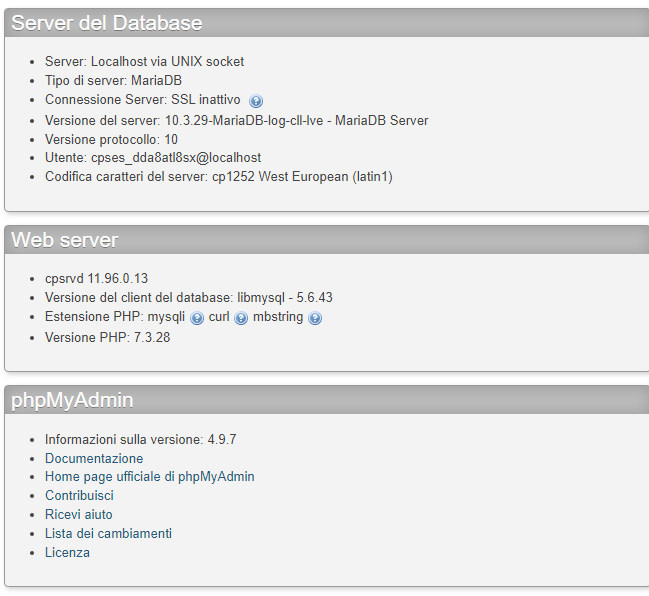Click the cpsrvd 11.96.0.13 entry

tap(96, 279)
